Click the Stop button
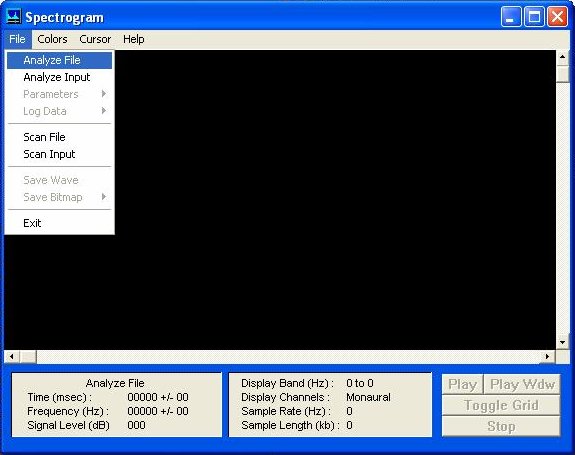 click(501, 426)
